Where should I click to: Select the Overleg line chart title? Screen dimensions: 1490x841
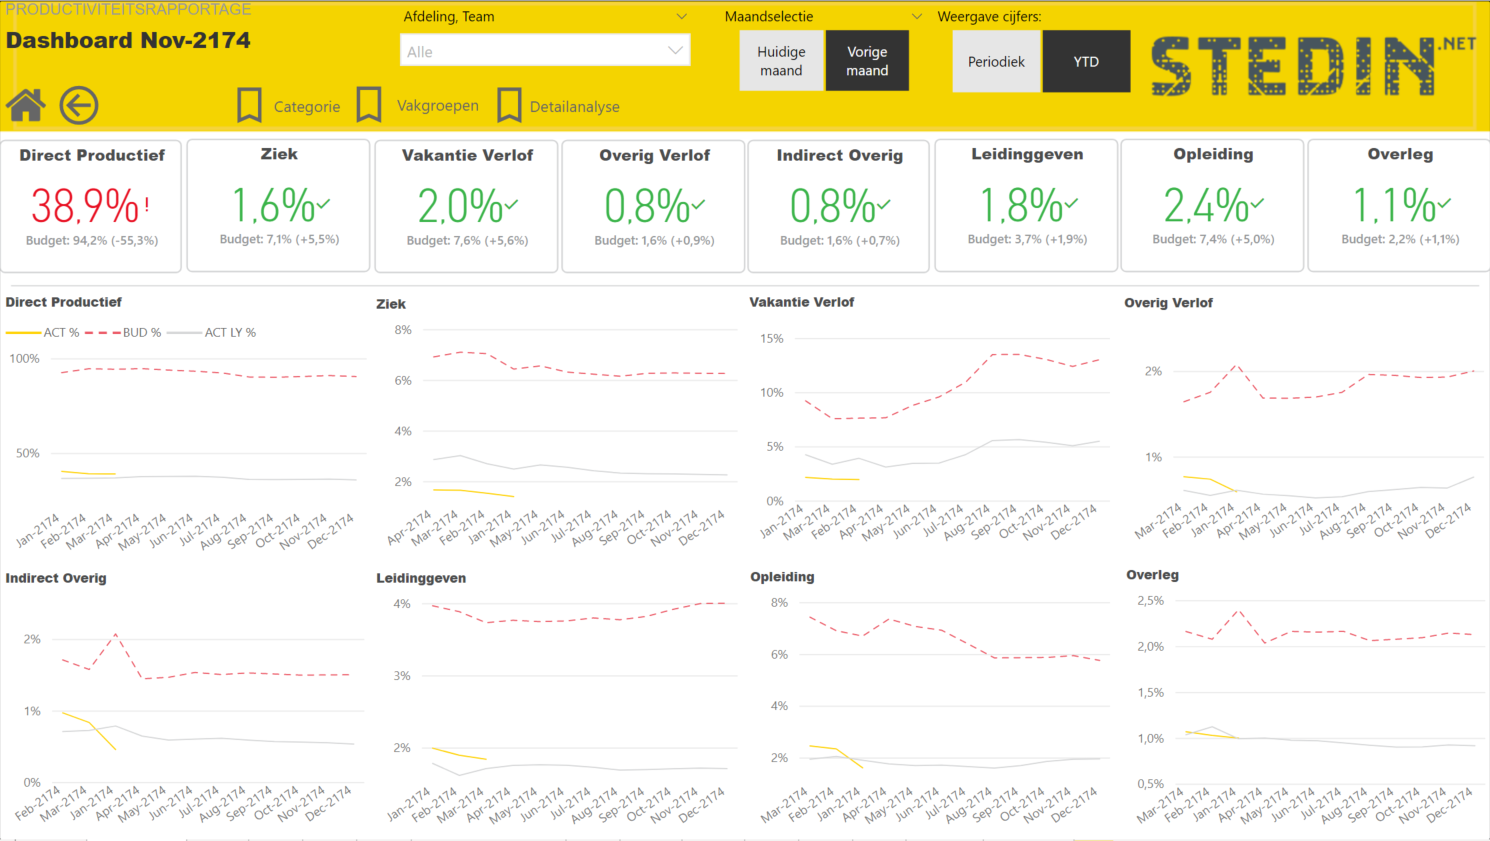[1152, 575]
